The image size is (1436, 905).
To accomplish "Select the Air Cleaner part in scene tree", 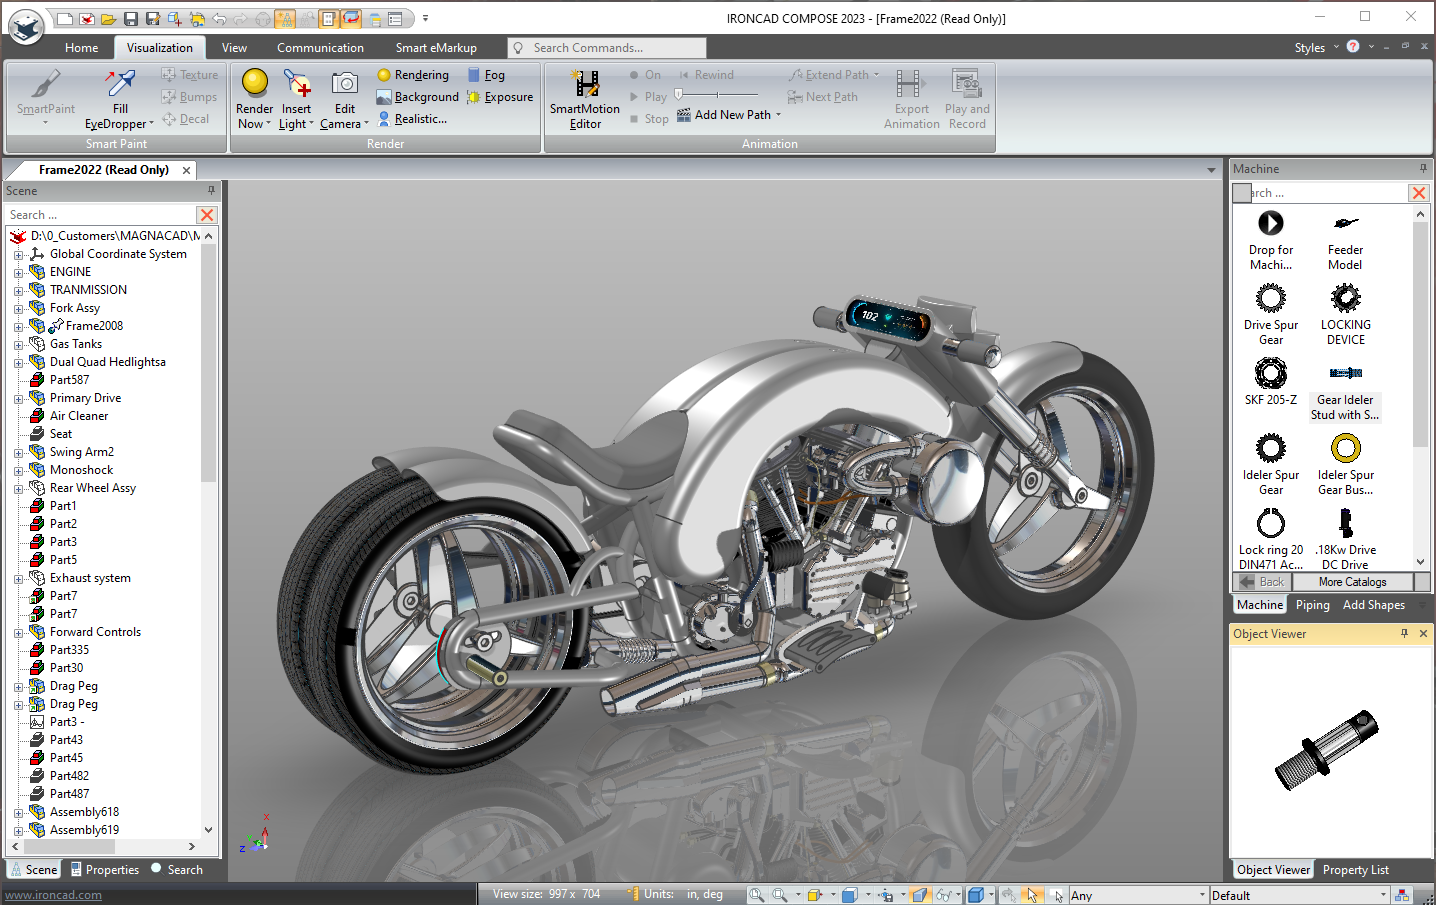I will tap(79, 416).
